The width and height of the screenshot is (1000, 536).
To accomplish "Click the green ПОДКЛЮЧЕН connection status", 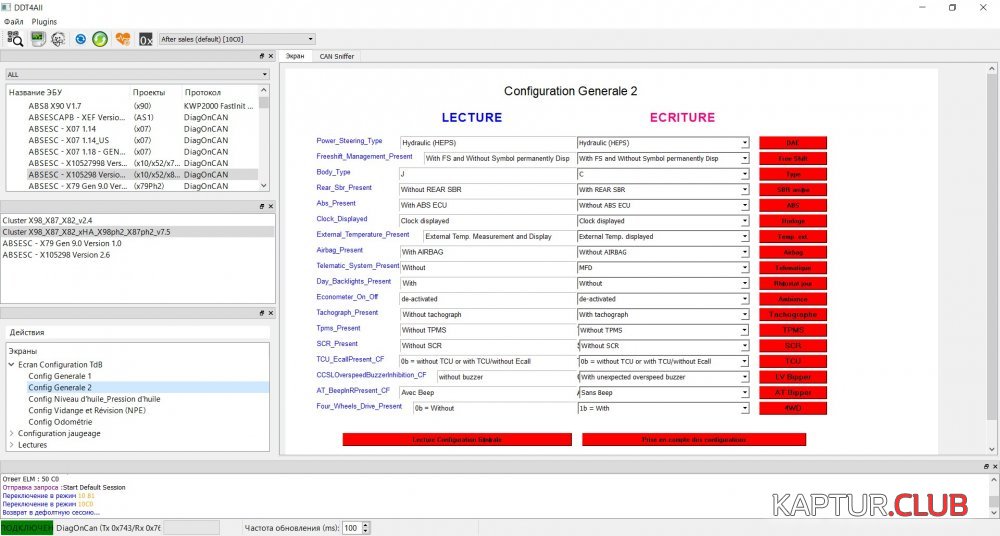I will click(x=27, y=528).
